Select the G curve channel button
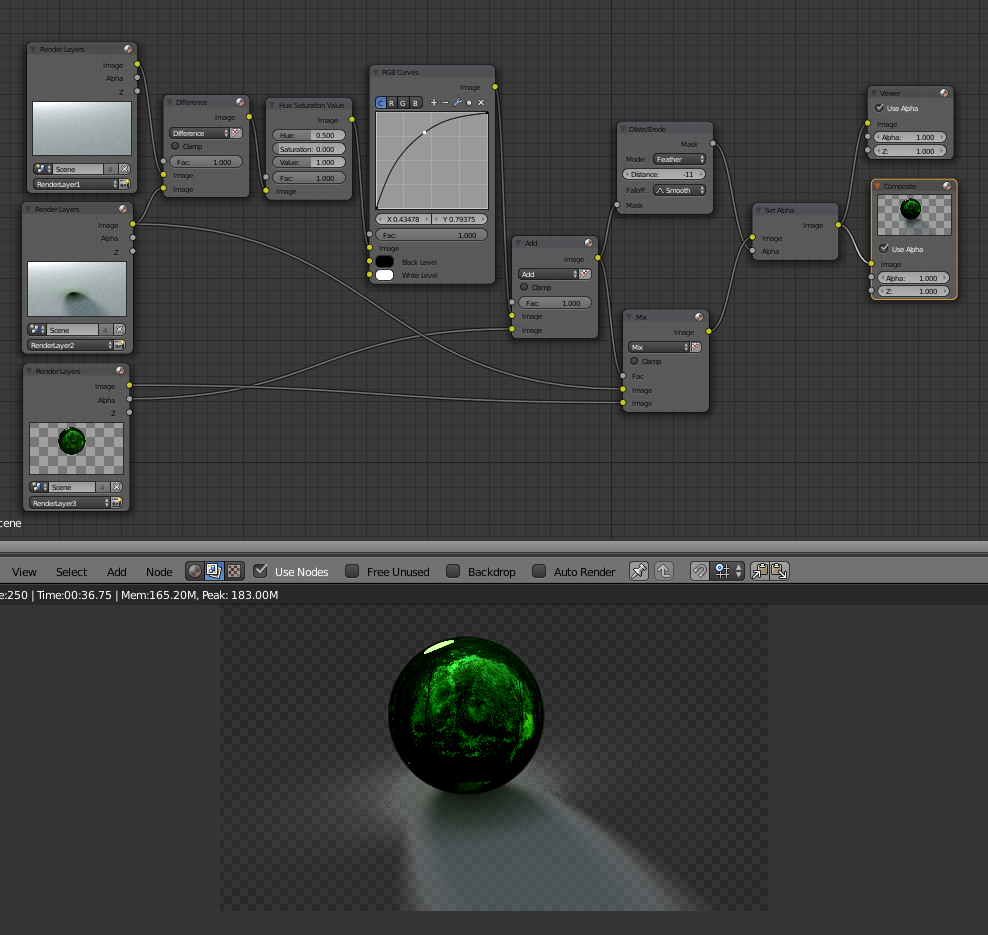988x935 pixels. pyautogui.click(x=403, y=103)
